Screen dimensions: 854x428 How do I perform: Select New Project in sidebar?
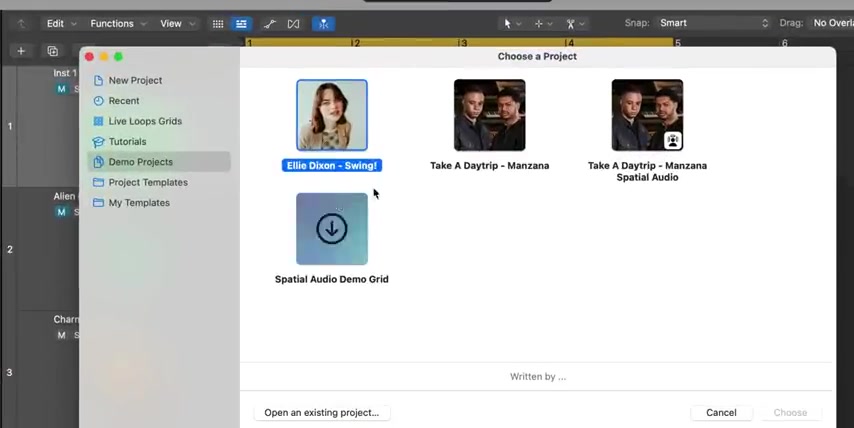coord(158,80)
